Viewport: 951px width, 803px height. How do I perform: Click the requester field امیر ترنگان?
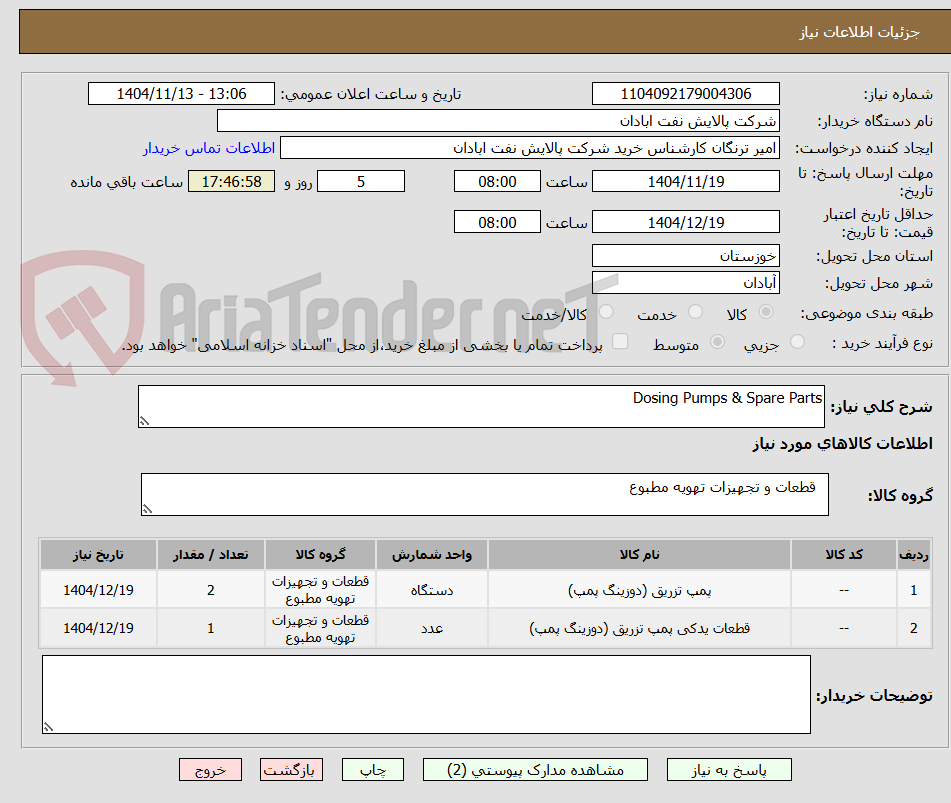click(x=529, y=148)
